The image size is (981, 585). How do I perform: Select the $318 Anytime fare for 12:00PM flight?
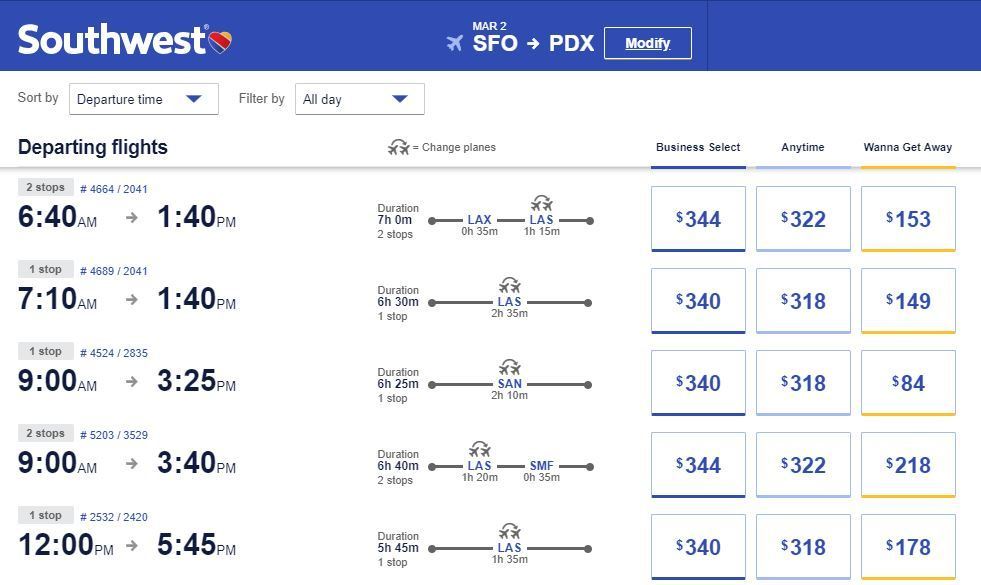tap(802, 547)
